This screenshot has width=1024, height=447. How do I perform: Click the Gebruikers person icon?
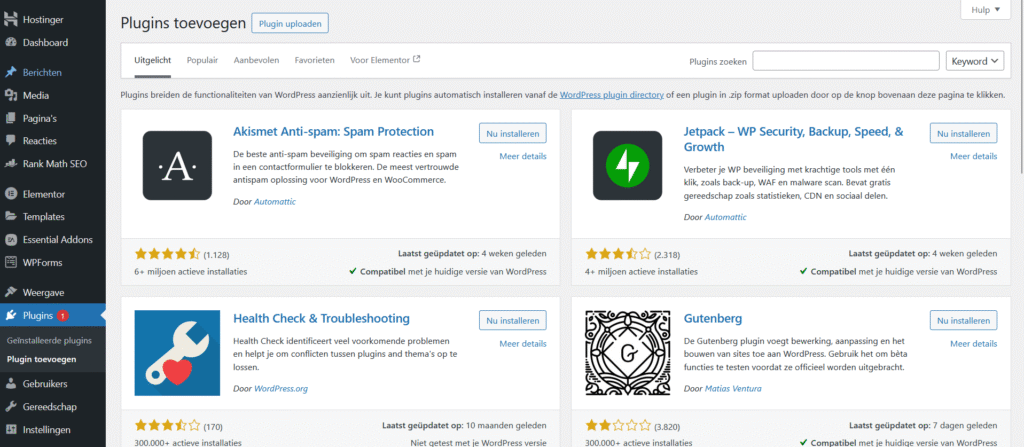point(11,384)
